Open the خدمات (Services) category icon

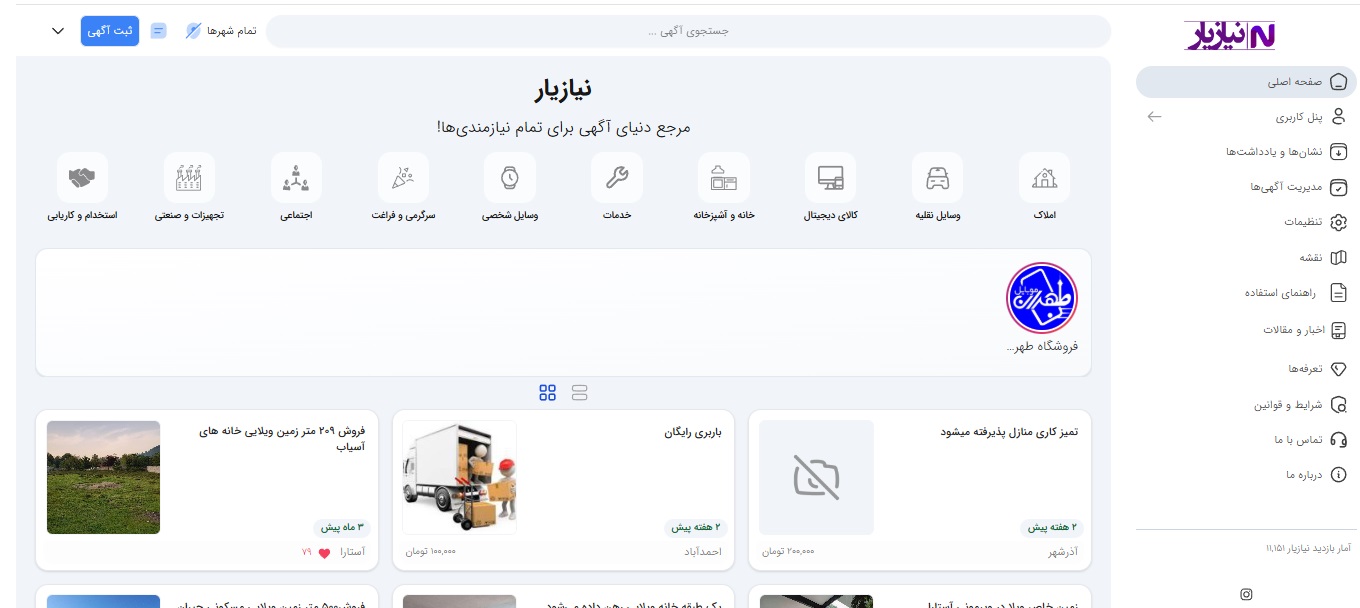(617, 177)
